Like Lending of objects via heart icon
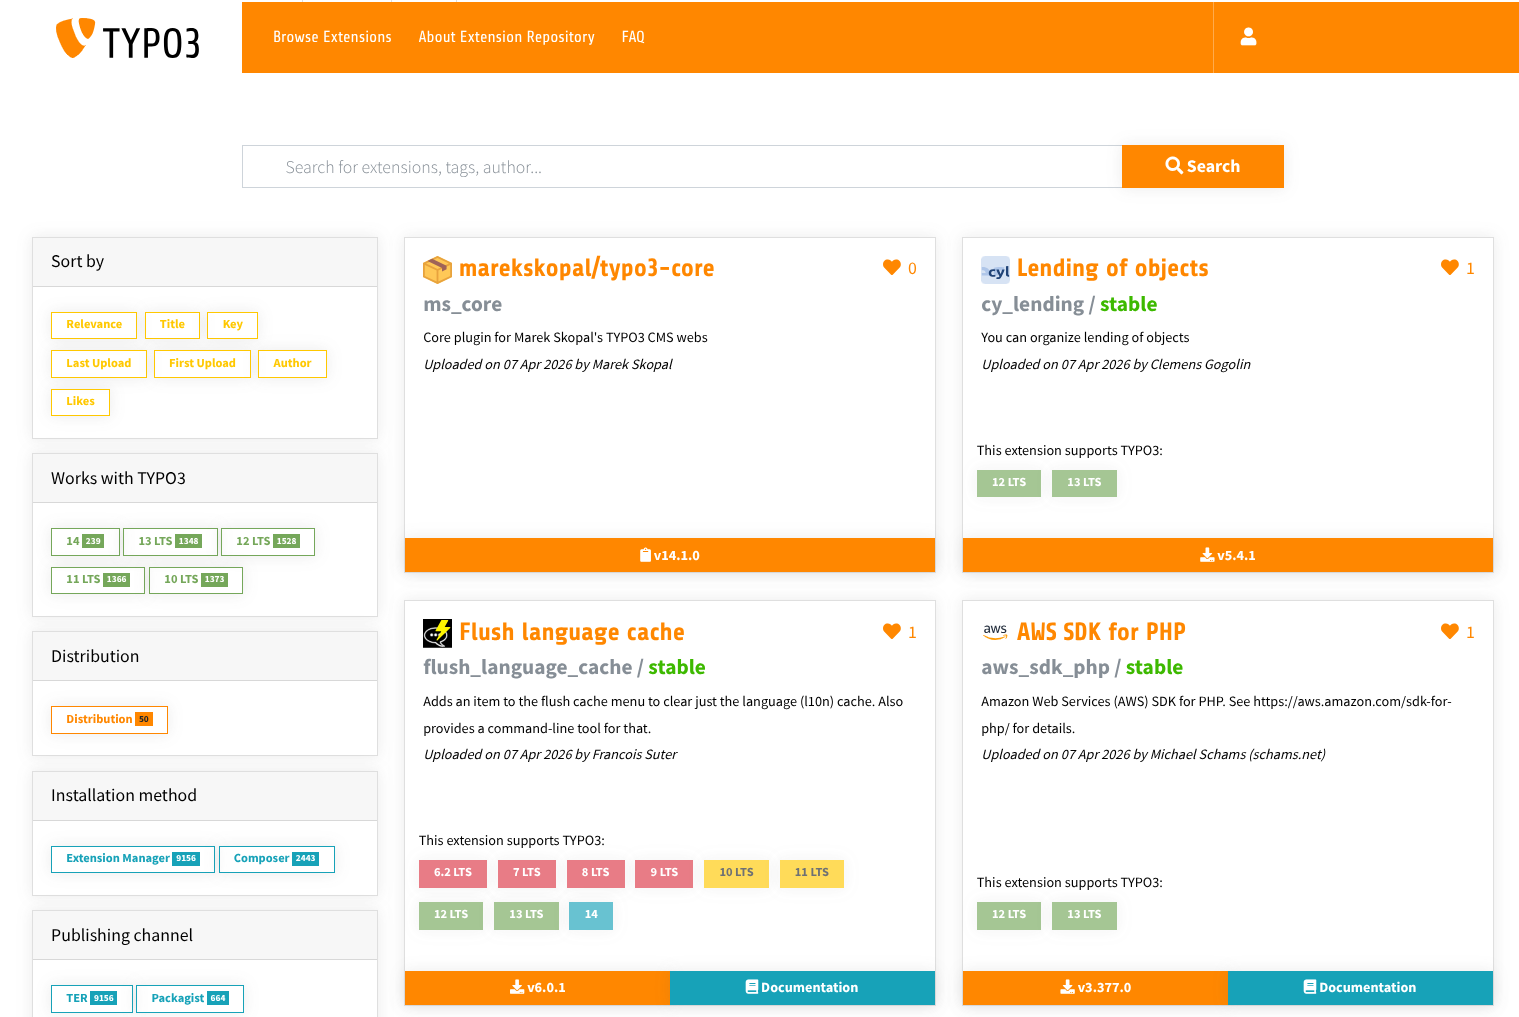Image resolution: width=1519 pixels, height=1017 pixels. tap(1450, 267)
